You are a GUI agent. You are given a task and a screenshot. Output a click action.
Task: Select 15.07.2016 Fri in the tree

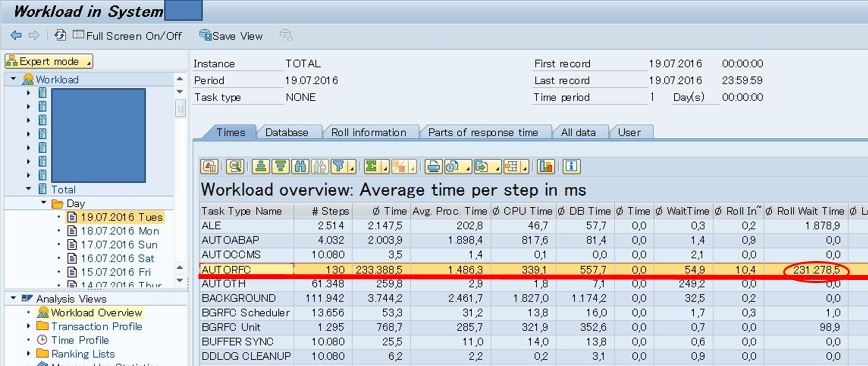108,272
